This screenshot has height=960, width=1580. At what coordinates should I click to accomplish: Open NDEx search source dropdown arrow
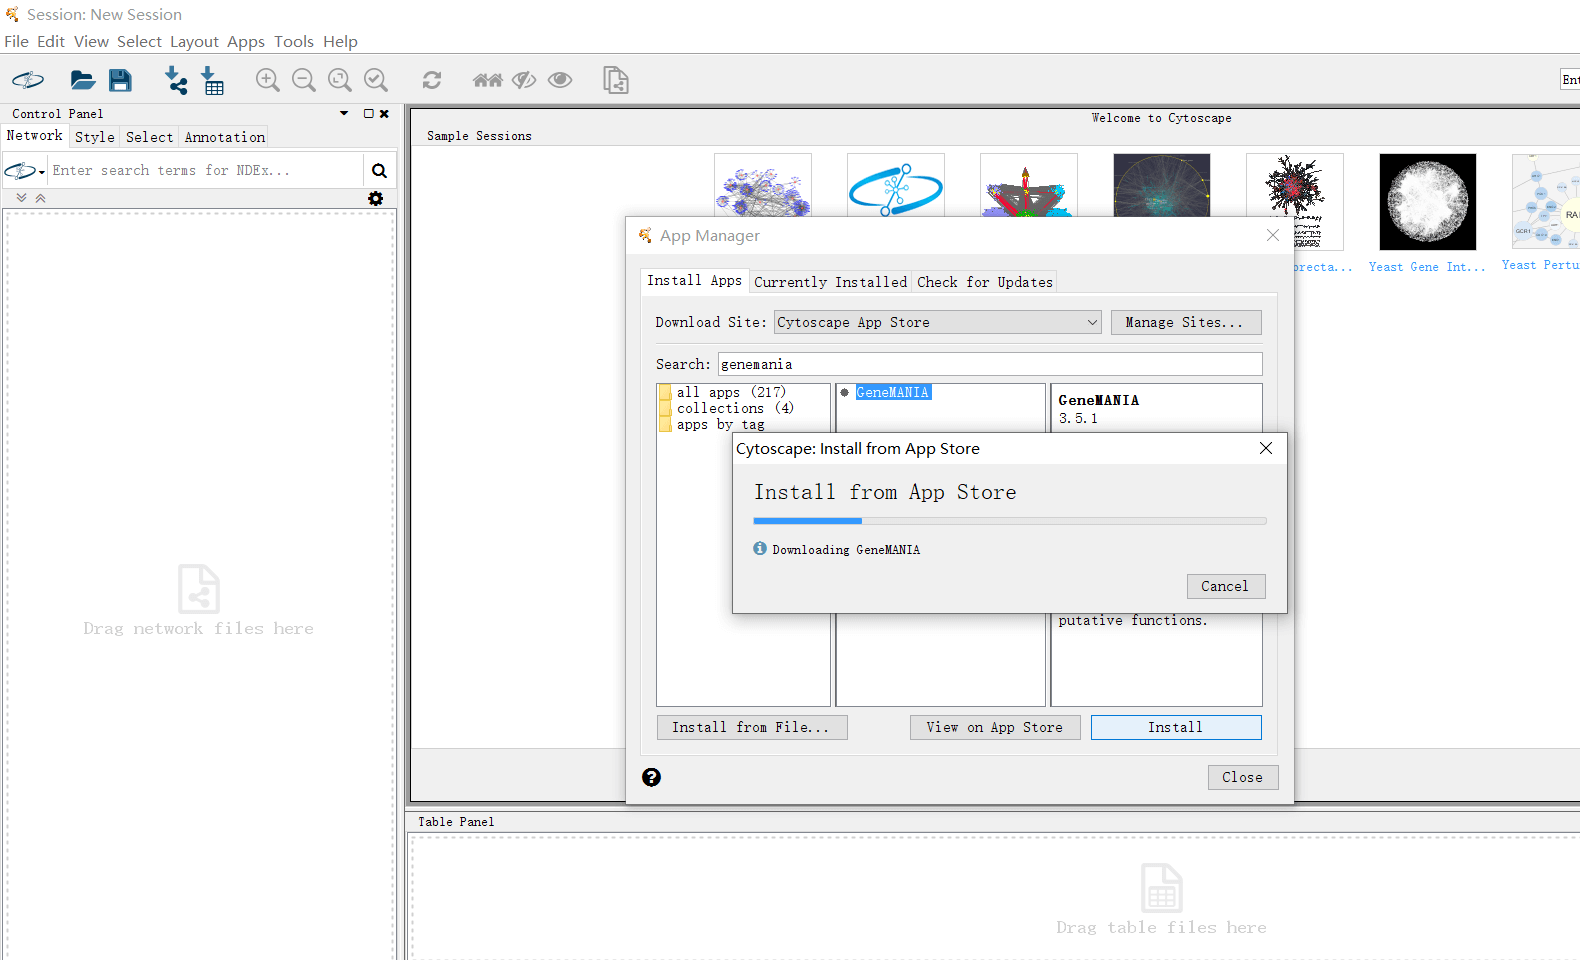pos(42,172)
